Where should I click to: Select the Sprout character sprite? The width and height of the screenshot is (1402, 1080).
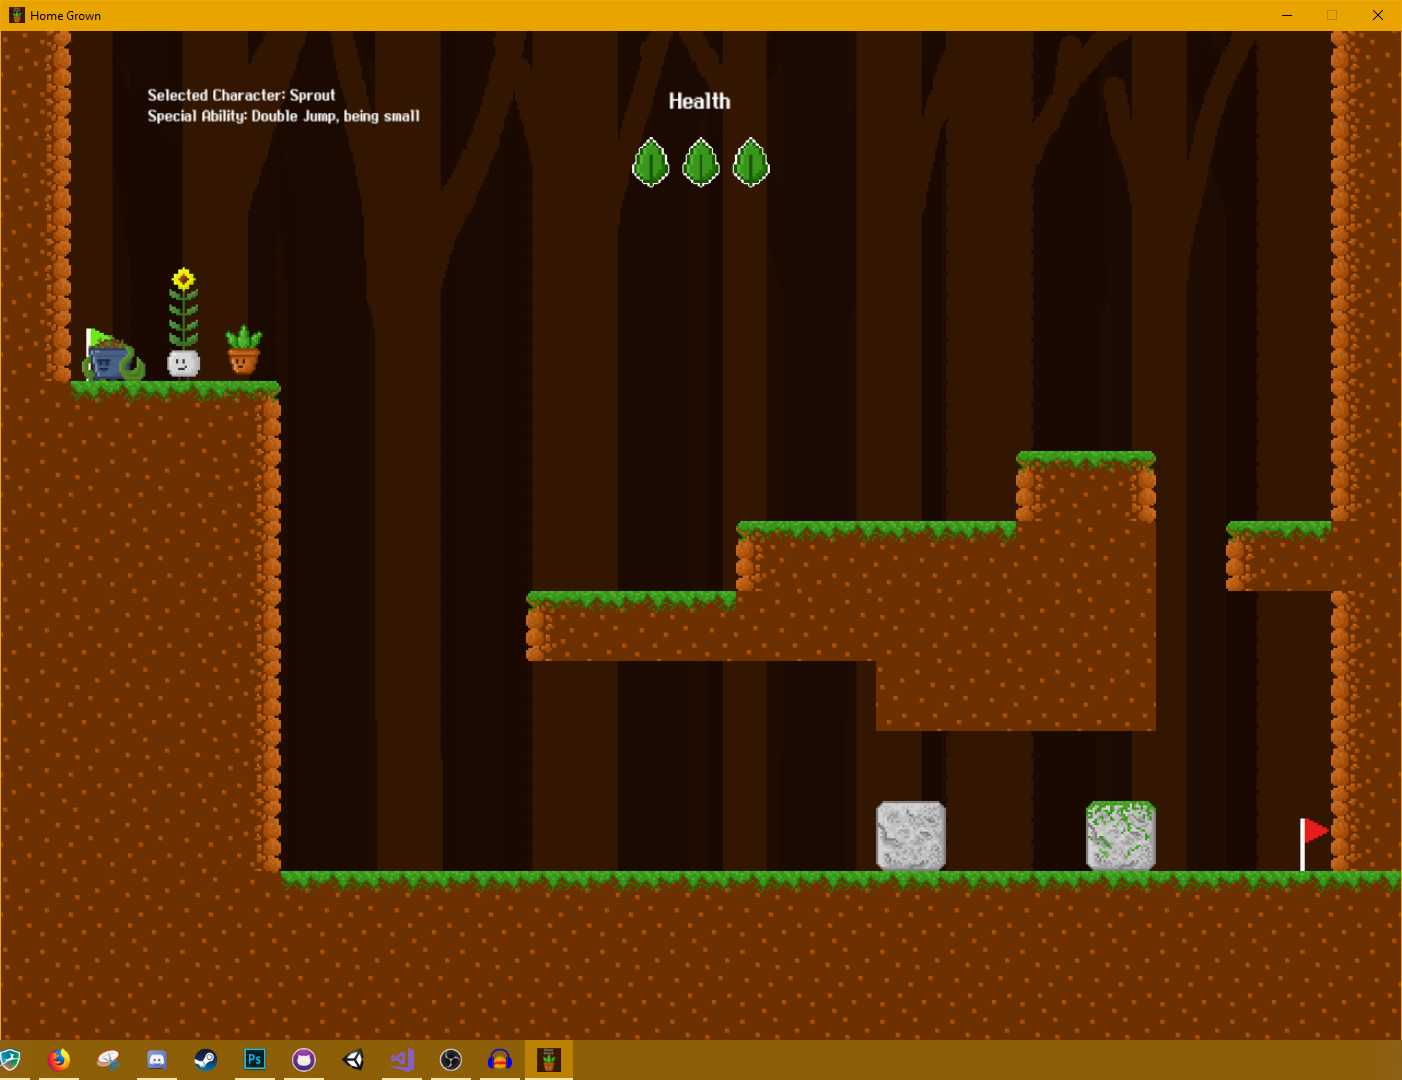click(x=181, y=363)
